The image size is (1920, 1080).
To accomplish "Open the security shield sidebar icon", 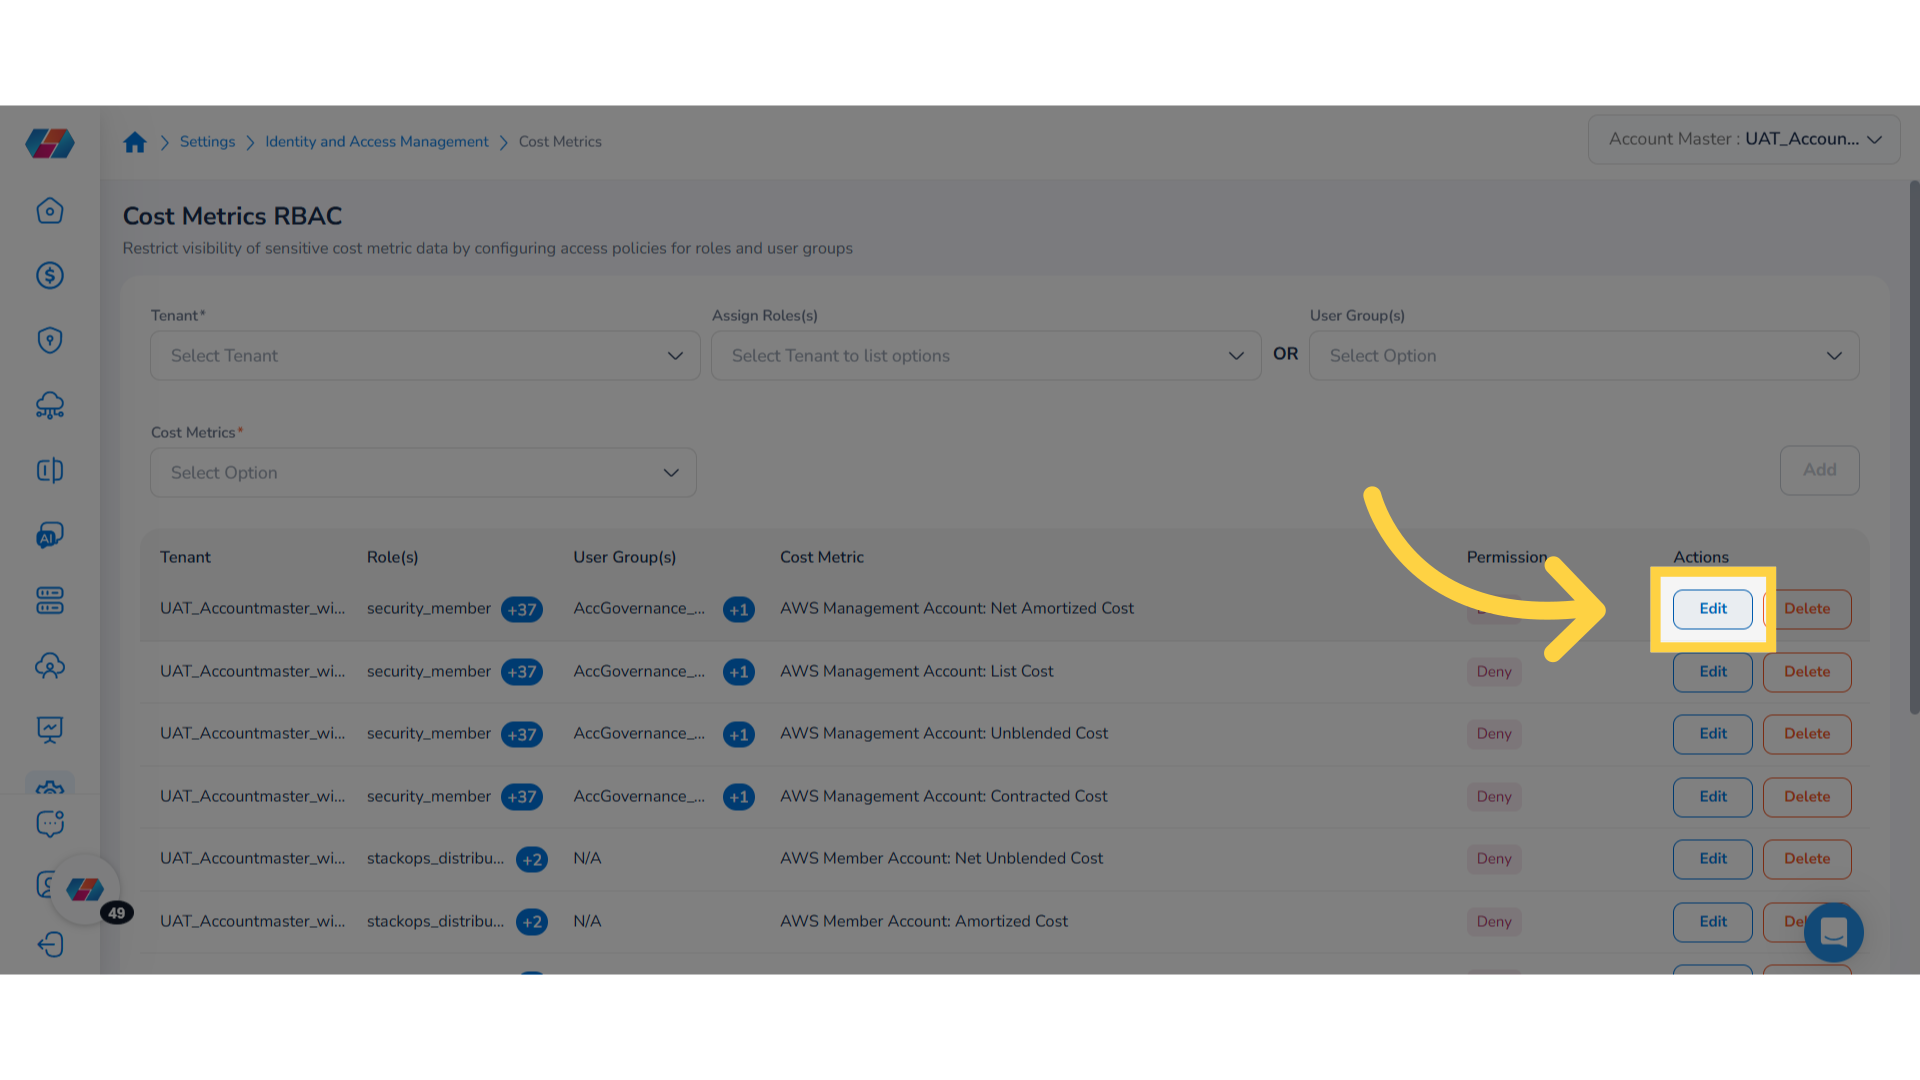I will [x=50, y=341].
